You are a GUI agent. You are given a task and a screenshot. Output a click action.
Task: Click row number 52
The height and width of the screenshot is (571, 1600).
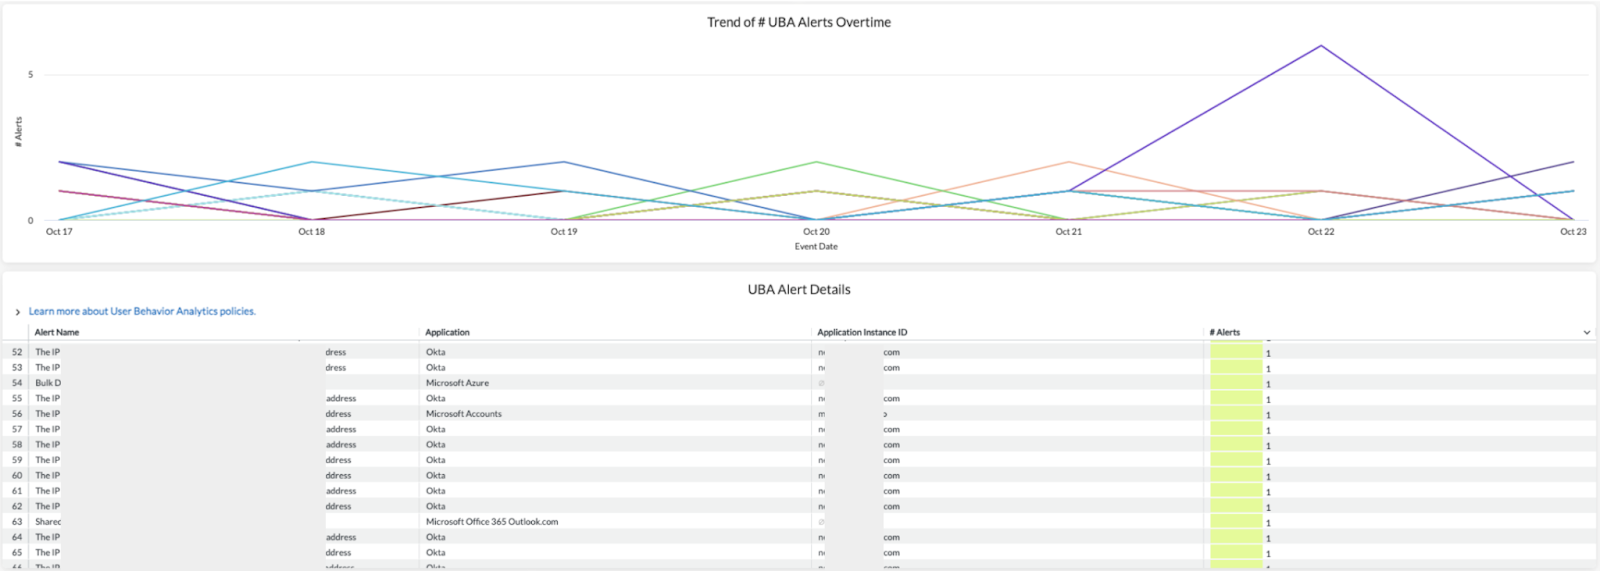point(17,352)
